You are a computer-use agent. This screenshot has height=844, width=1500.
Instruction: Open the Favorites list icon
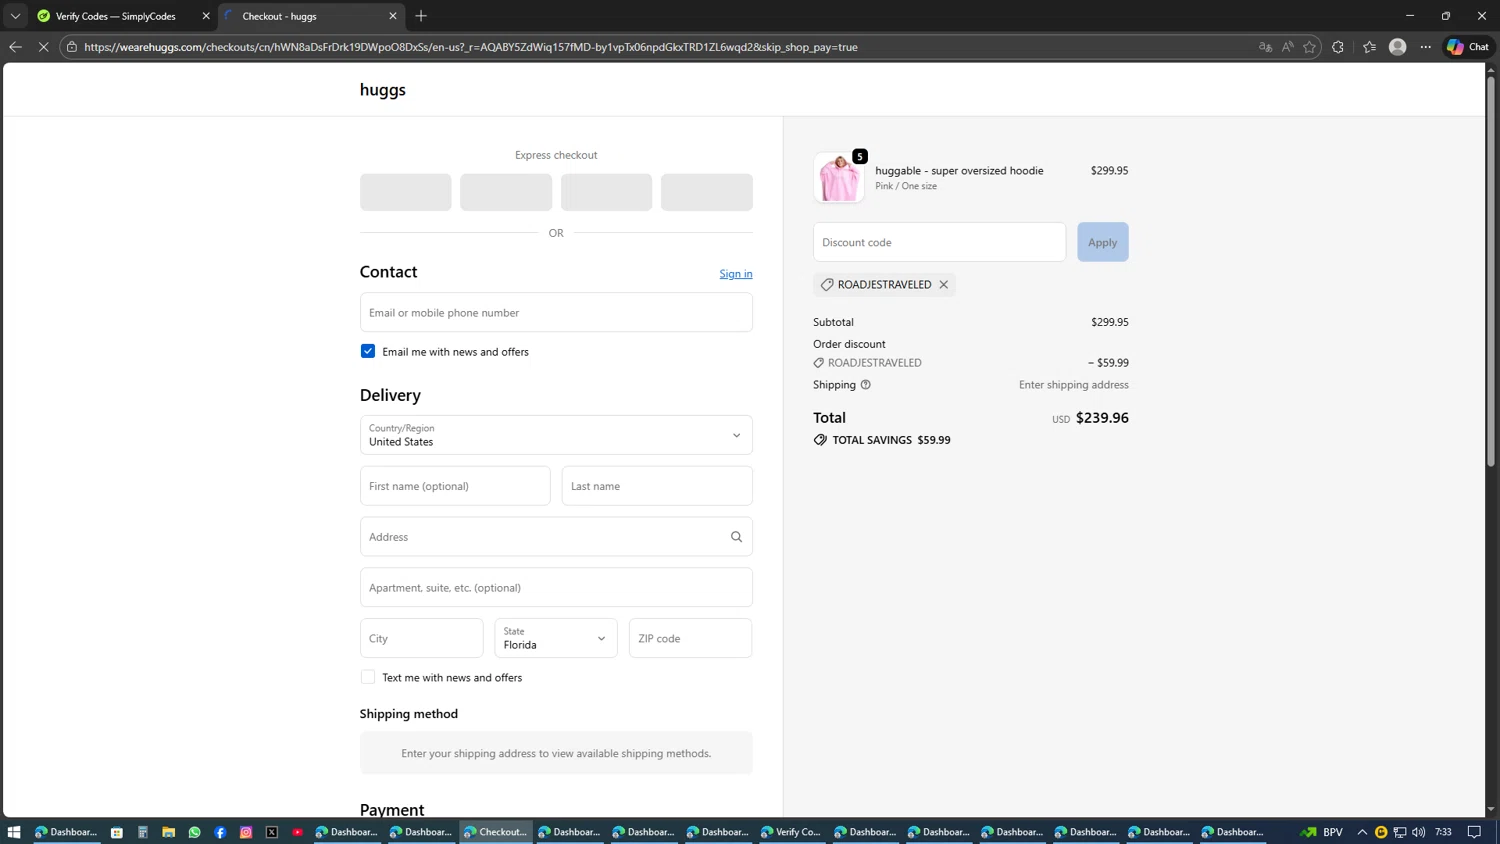(x=1369, y=47)
